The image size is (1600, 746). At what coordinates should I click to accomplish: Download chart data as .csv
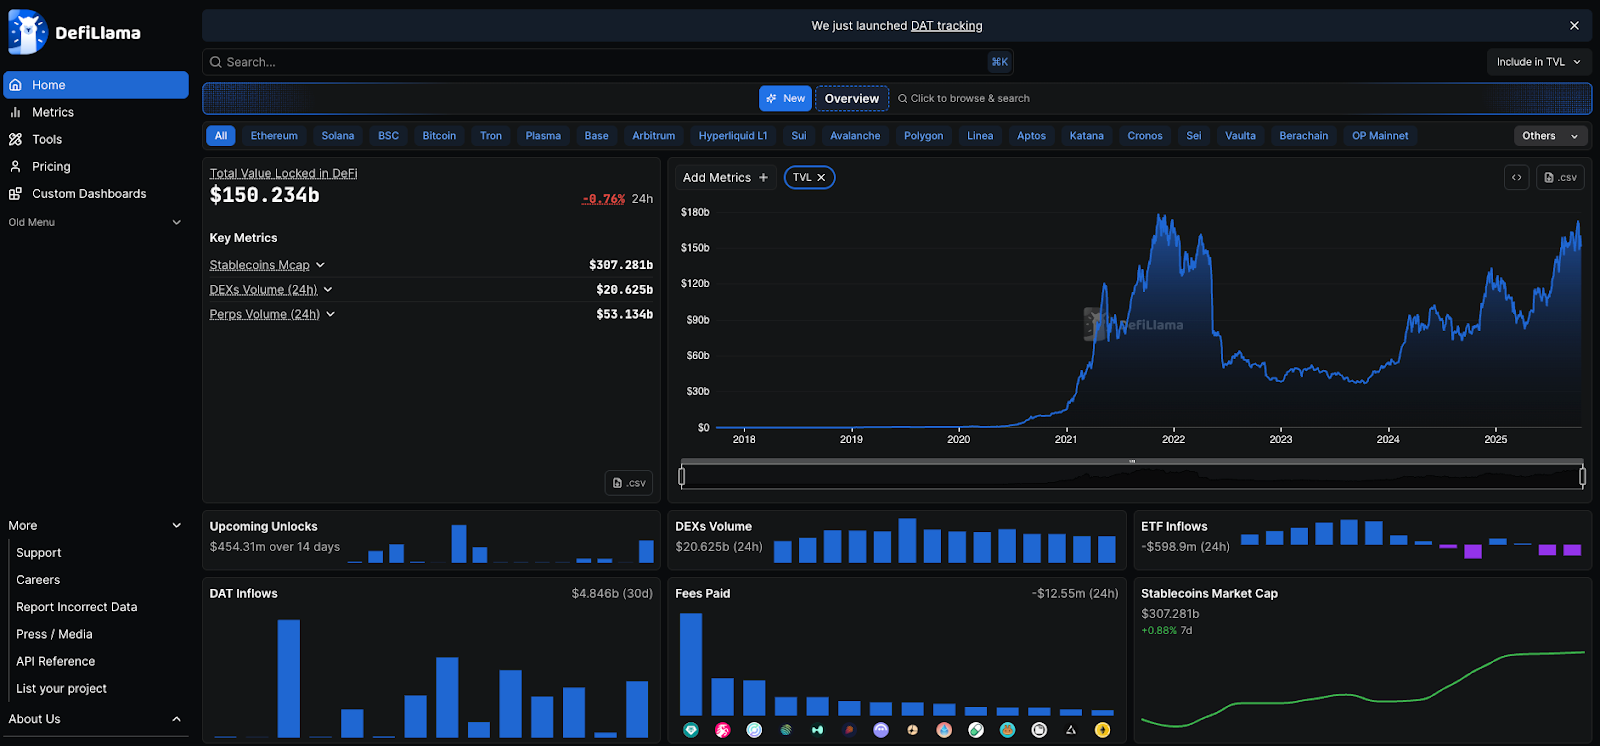(1560, 177)
